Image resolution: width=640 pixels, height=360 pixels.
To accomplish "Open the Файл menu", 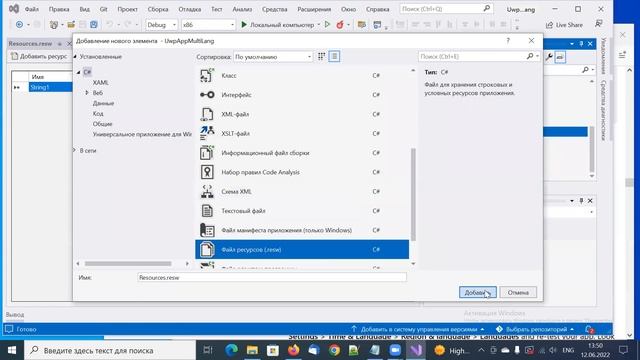I will pos(31,9).
